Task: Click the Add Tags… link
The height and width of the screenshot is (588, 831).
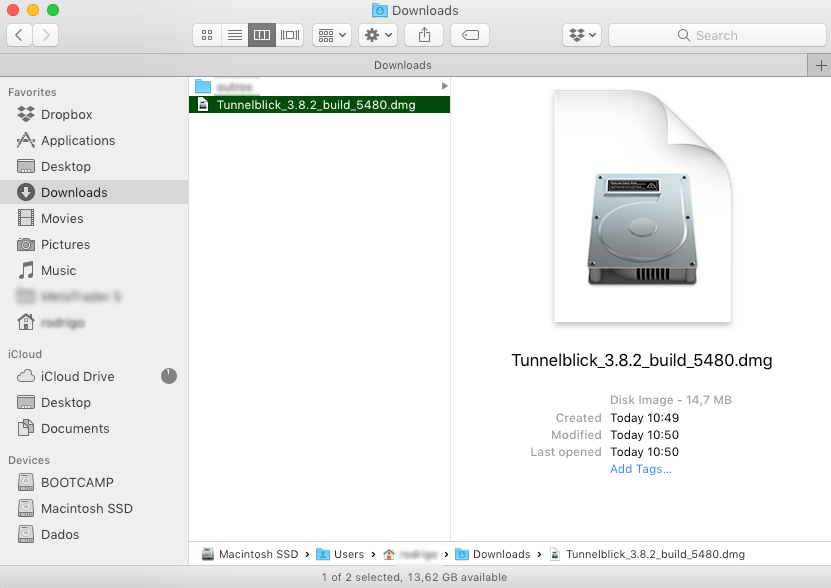Action: click(x=641, y=469)
